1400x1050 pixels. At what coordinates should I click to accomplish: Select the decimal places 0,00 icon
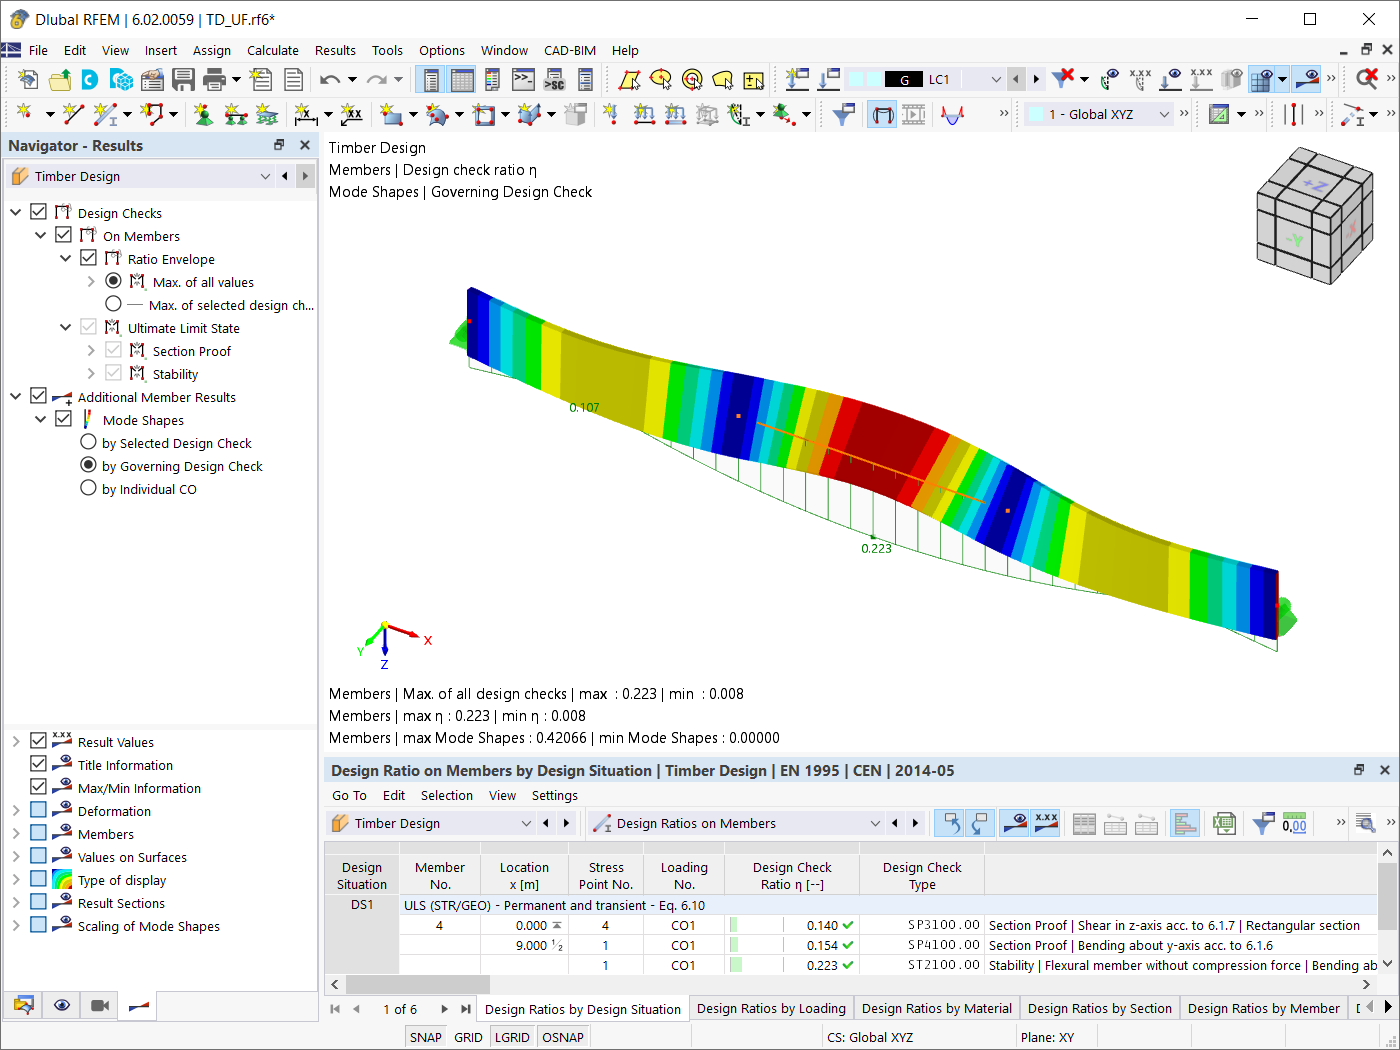click(1294, 823)
